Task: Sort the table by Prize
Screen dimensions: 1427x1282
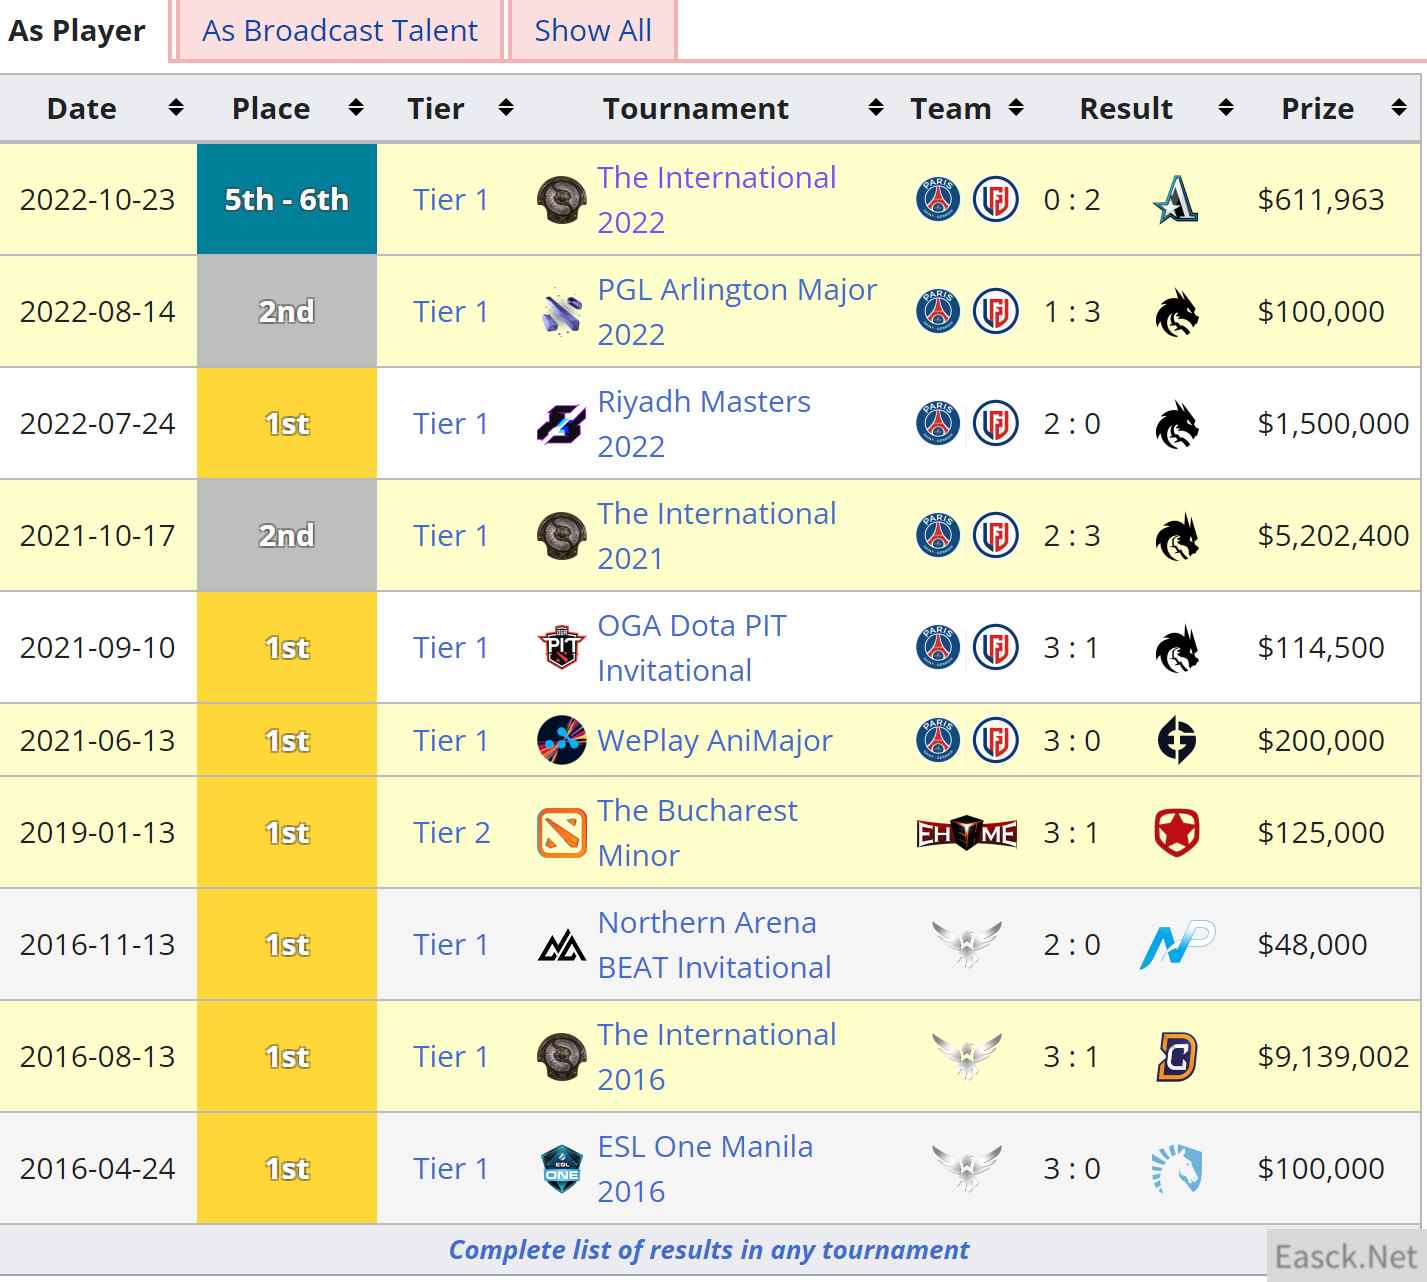Action: 1398,108
